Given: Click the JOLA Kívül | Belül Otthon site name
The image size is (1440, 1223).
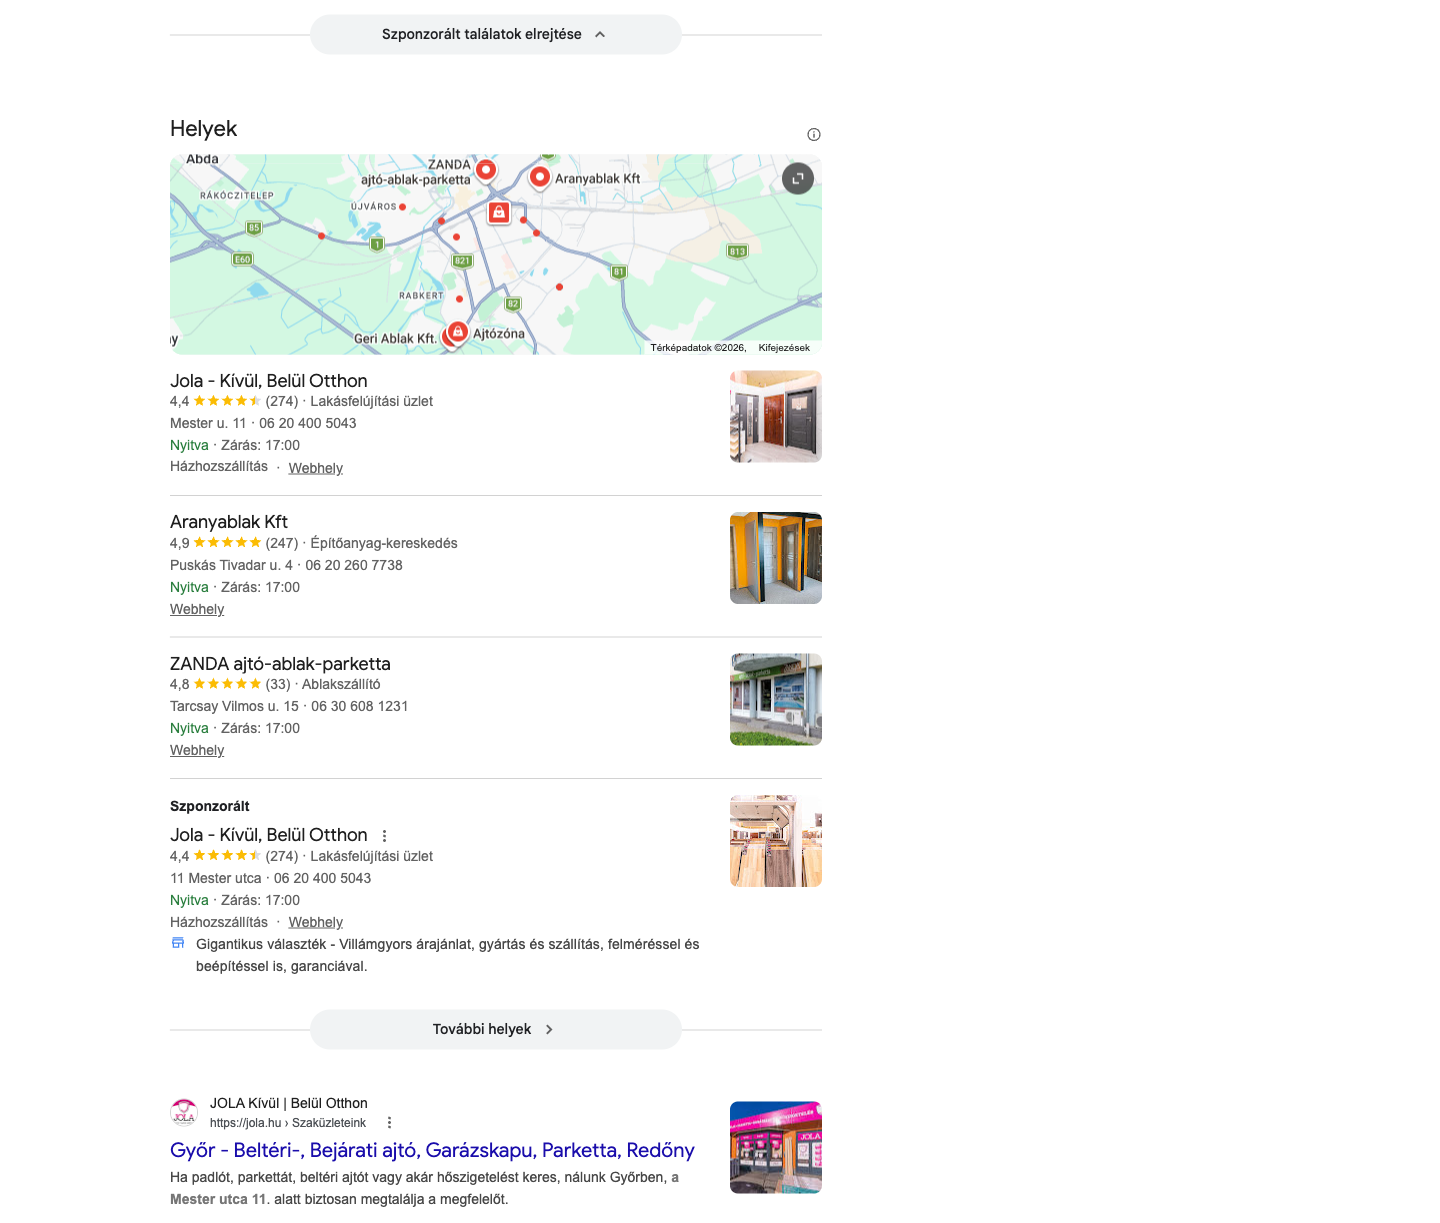Looking at the screenshot, I should (x=289, y=1103).
